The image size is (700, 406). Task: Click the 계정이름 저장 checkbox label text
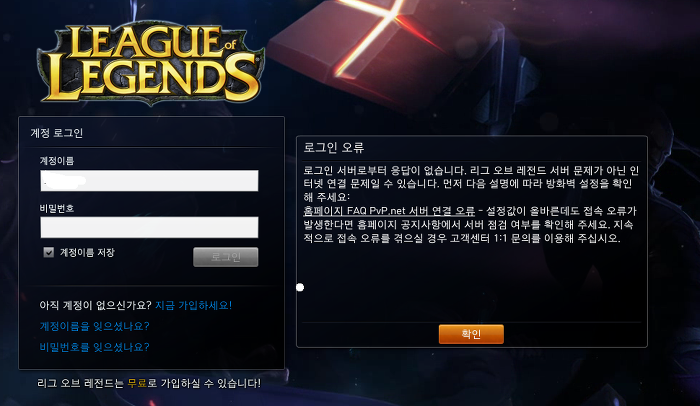coord(88,252)
